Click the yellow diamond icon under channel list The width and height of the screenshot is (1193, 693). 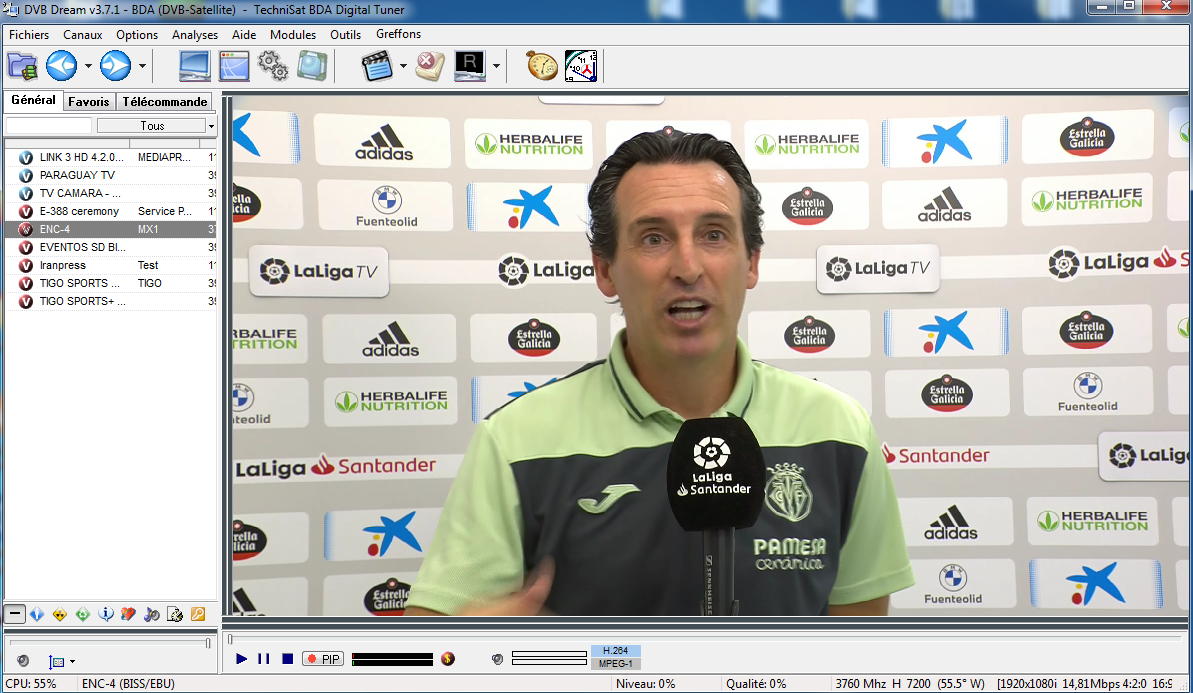click(60, 614)
